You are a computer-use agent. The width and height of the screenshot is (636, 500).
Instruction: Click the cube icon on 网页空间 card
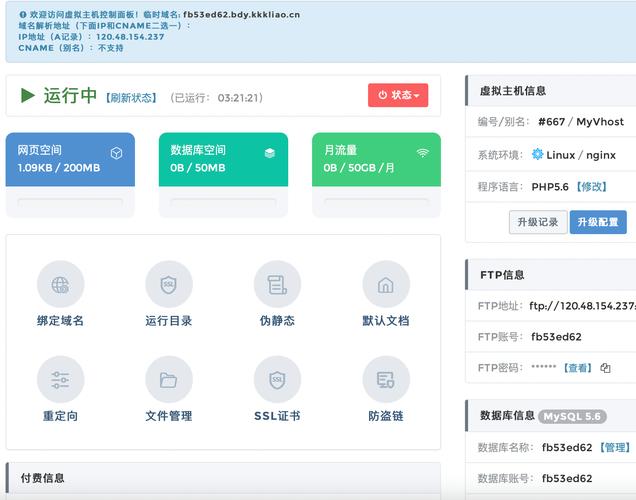pos(116,153)
